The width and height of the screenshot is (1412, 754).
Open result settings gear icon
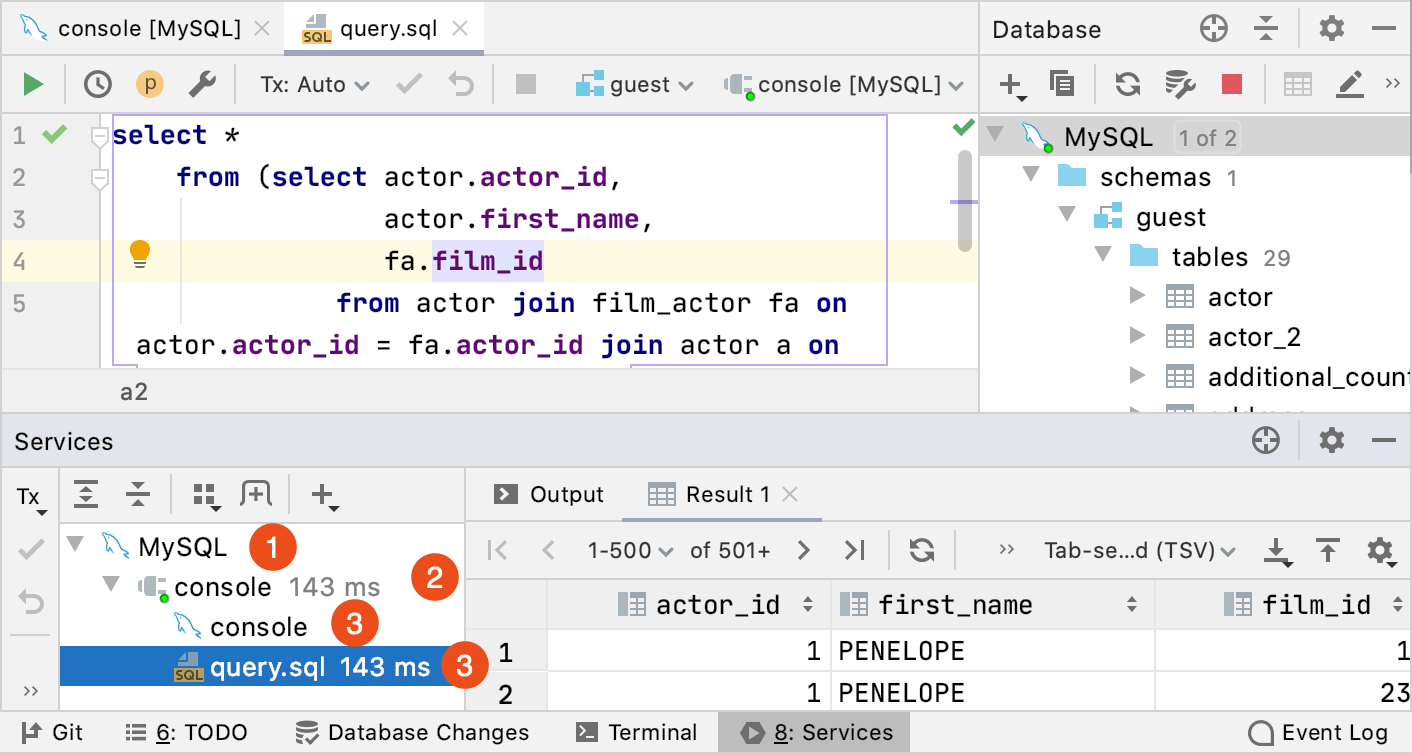[x=1380, y=551]
